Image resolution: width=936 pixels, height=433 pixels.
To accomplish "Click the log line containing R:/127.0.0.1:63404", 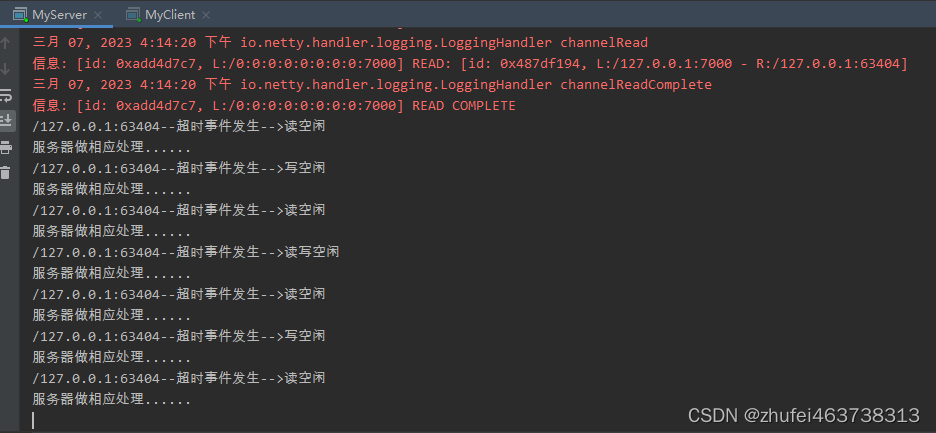I will pyautogui.click(x=470, y=64).
